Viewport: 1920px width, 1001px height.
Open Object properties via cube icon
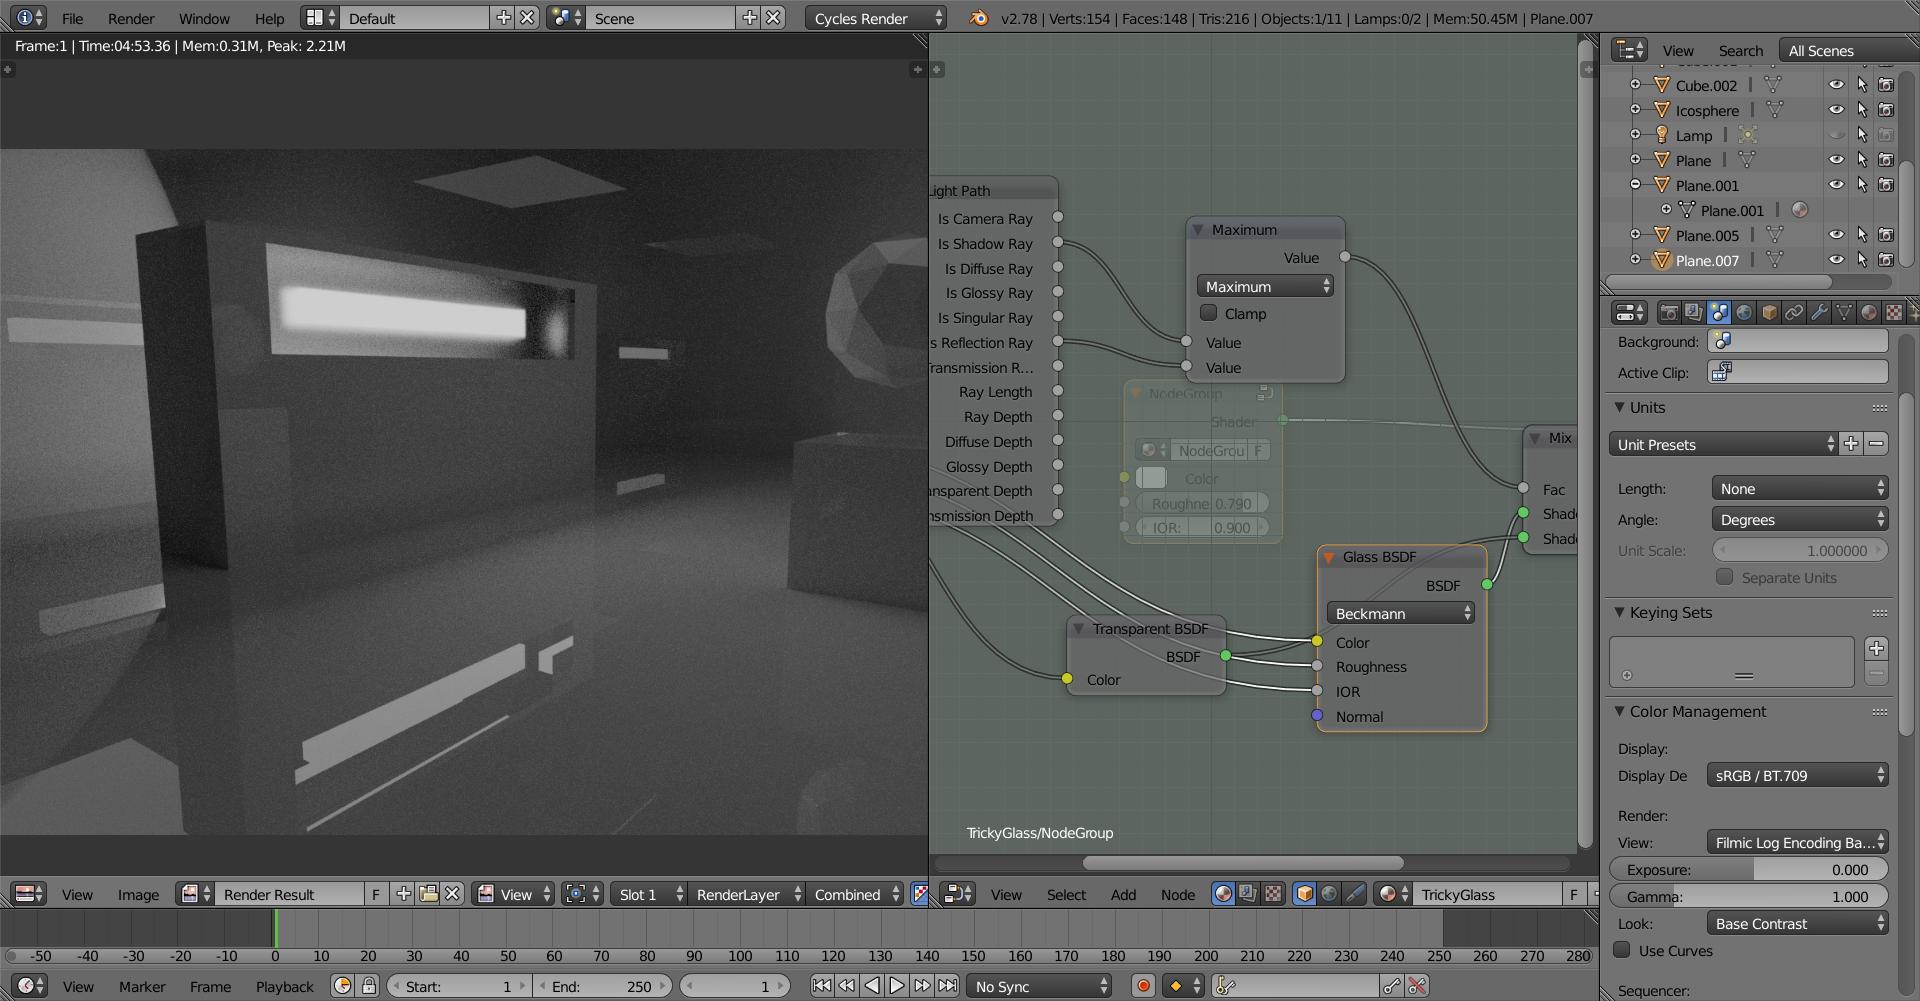[x=1769, y=312]
